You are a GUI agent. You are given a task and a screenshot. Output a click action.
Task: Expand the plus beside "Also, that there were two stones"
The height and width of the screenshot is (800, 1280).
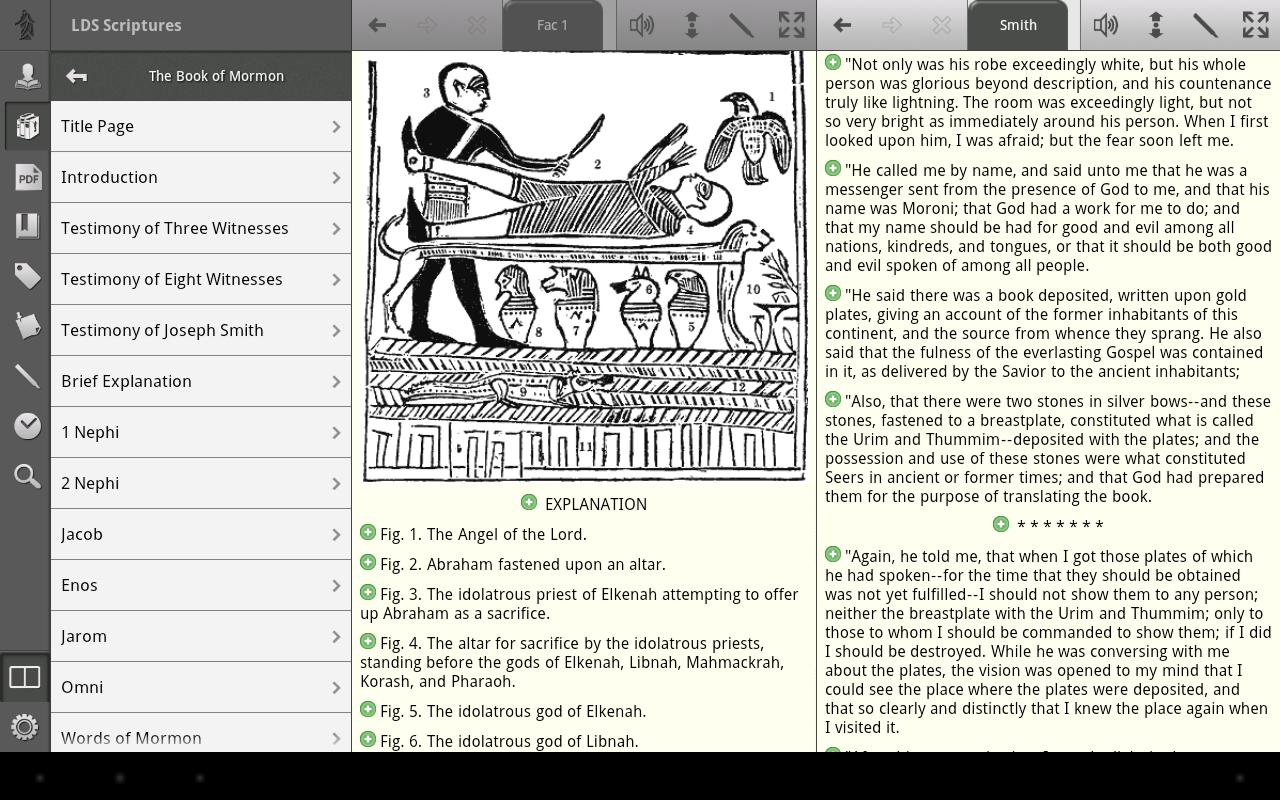pos(833,399)
